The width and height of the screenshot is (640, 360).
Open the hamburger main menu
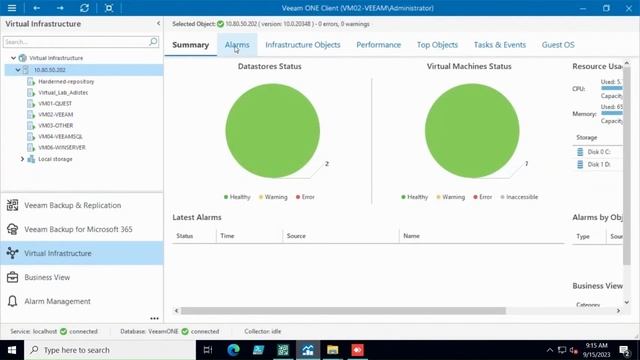click(12, 8)
